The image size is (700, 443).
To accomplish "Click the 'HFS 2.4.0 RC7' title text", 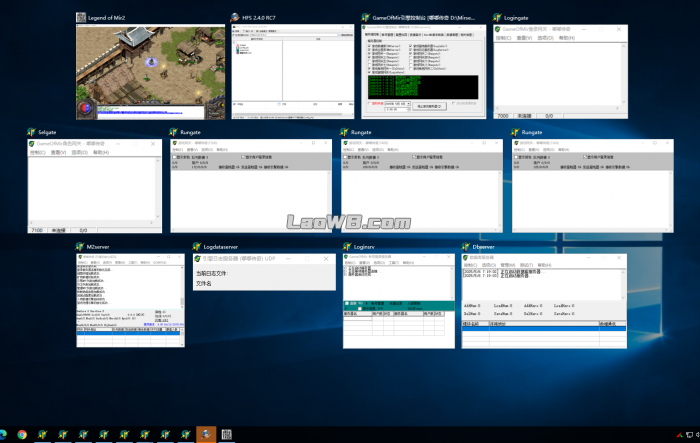I will pos(258,18).
